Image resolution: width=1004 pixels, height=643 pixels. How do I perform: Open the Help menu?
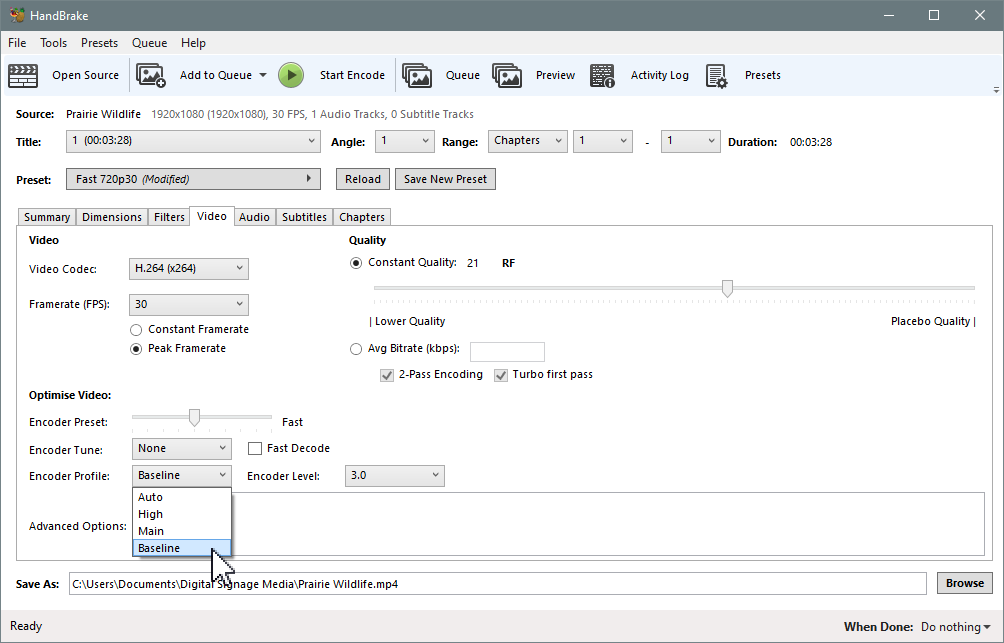[x=193, y=43]
